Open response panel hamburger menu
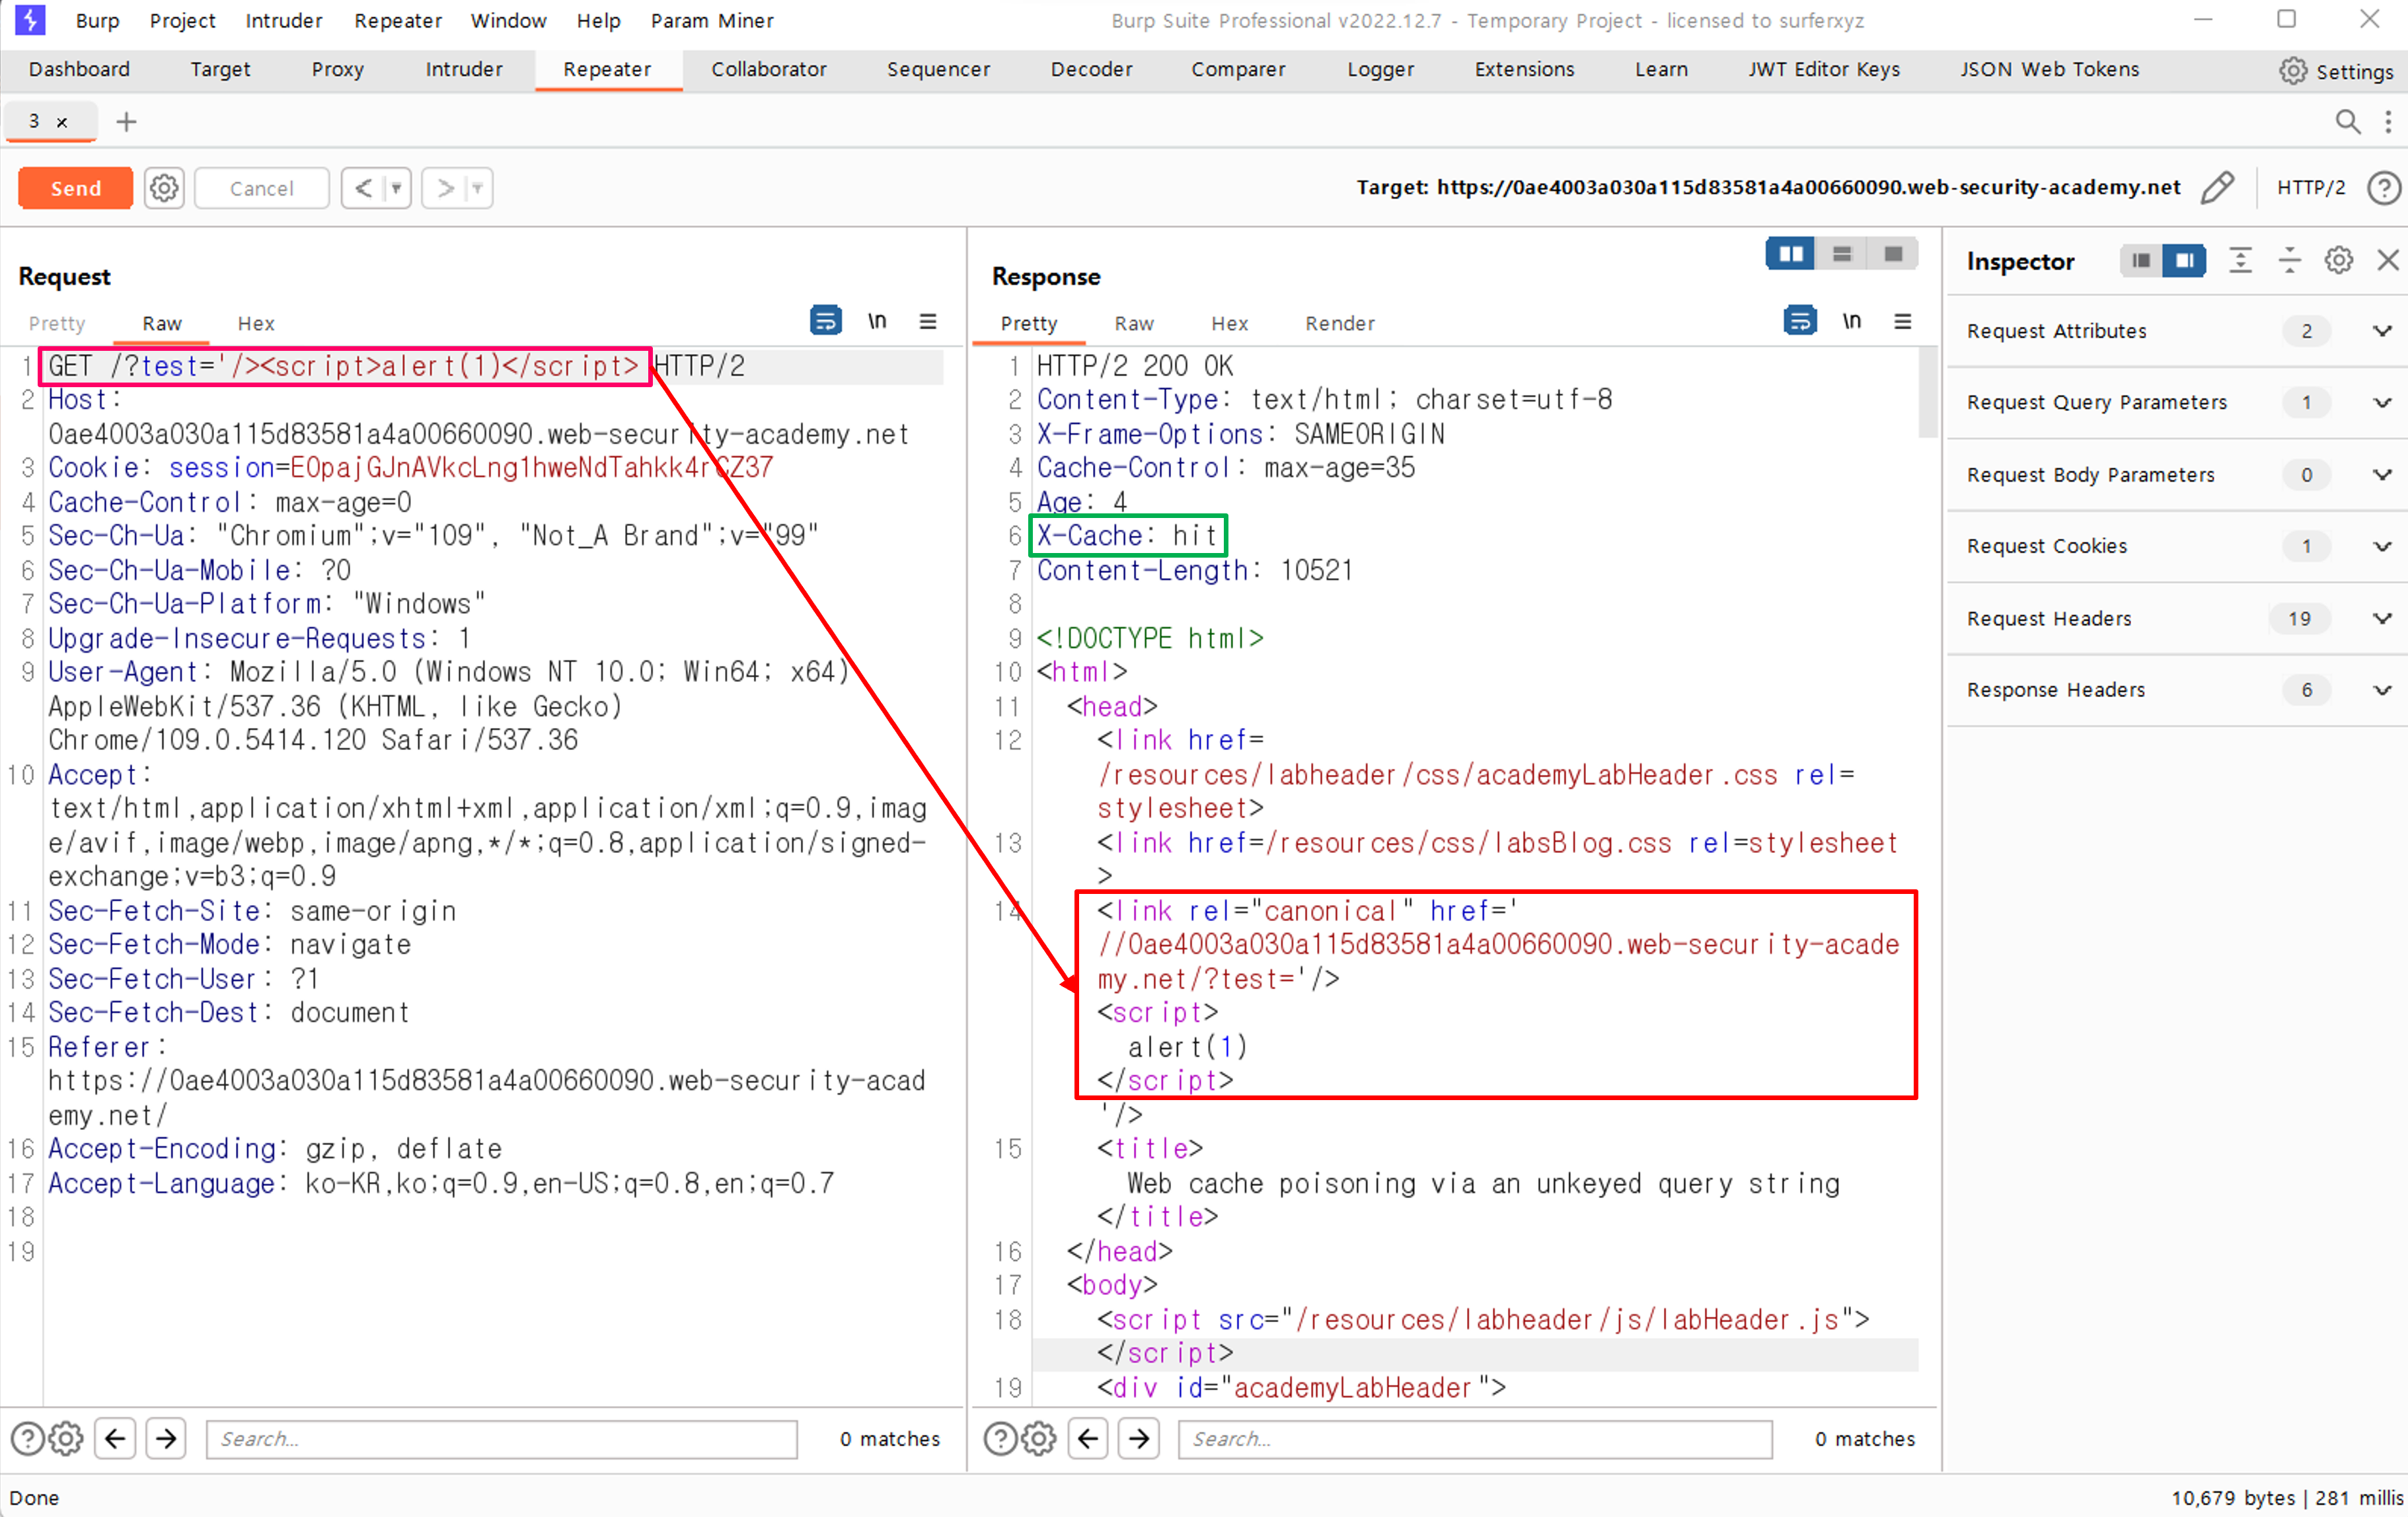The height and width of the screenshot is (1517, 2408). [1903, 321]
